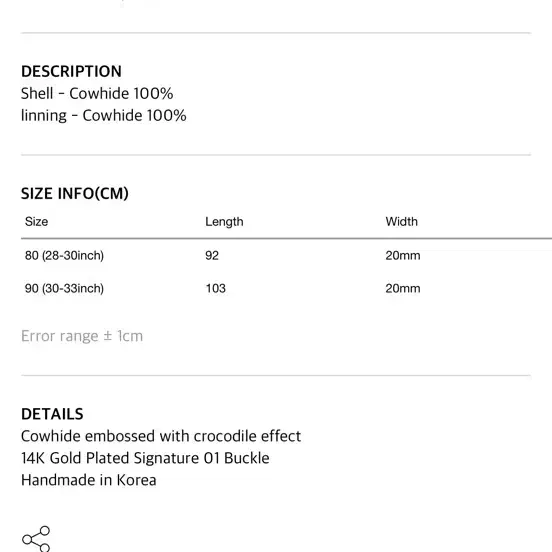Click the Width column header
Screen dimensions: 552x552
401,222
